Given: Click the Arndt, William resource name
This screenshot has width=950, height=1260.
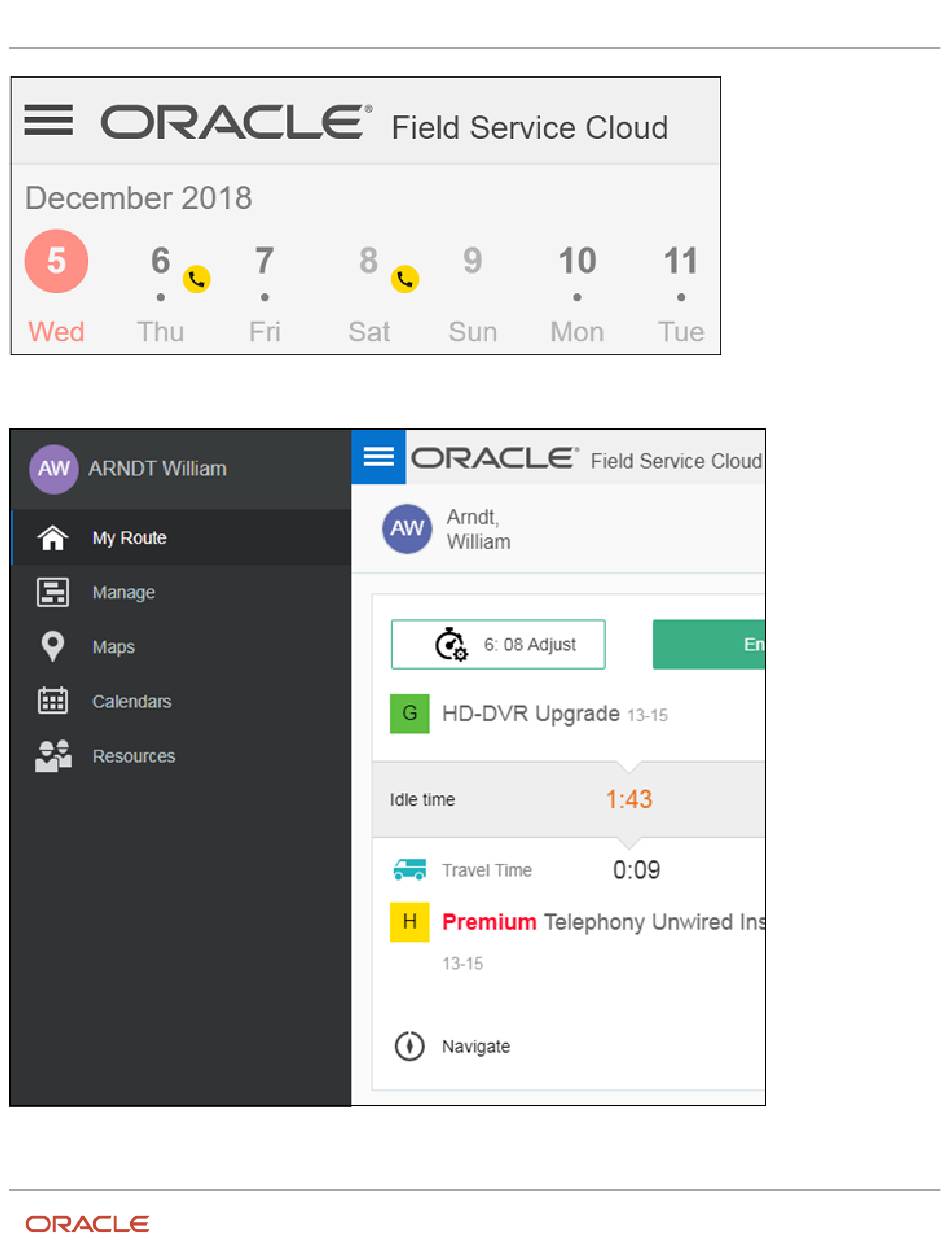Looking at the screenshot, I should pos(479,531).
